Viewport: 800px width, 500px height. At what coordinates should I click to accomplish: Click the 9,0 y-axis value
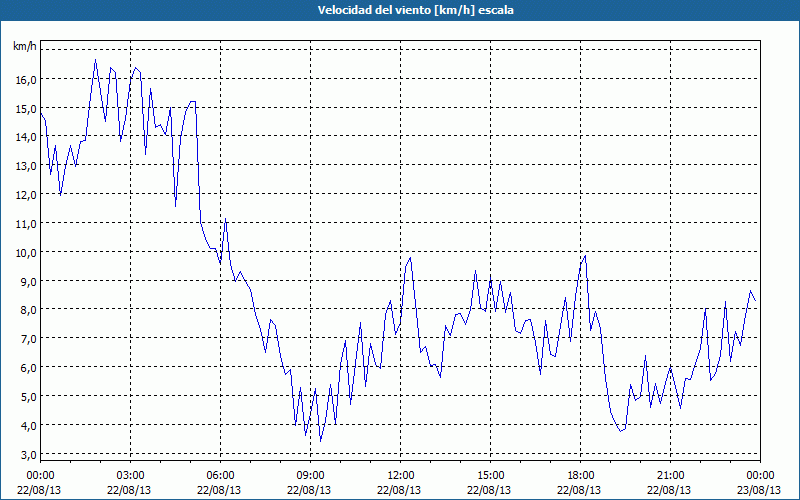[x=28, y=281]
